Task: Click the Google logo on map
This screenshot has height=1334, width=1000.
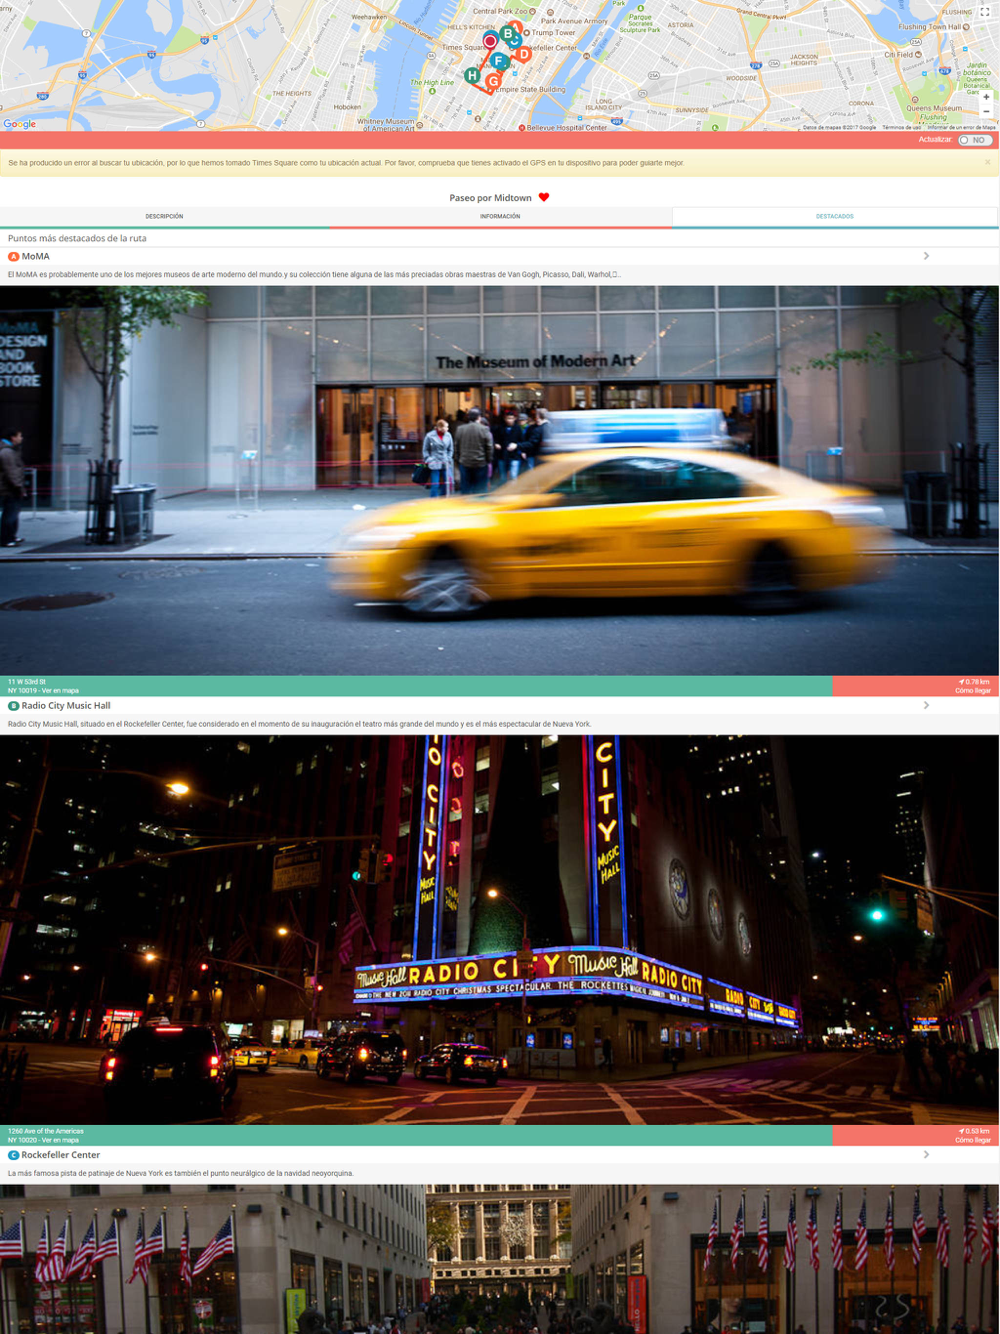Action: pyautogui.click(x=20, y=124)
